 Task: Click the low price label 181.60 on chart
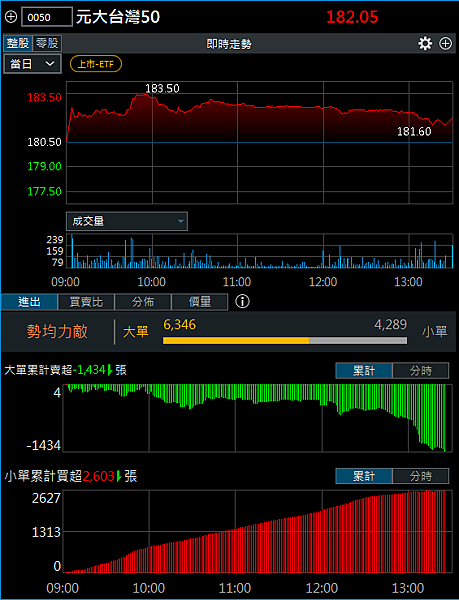(x=414, y=132)
